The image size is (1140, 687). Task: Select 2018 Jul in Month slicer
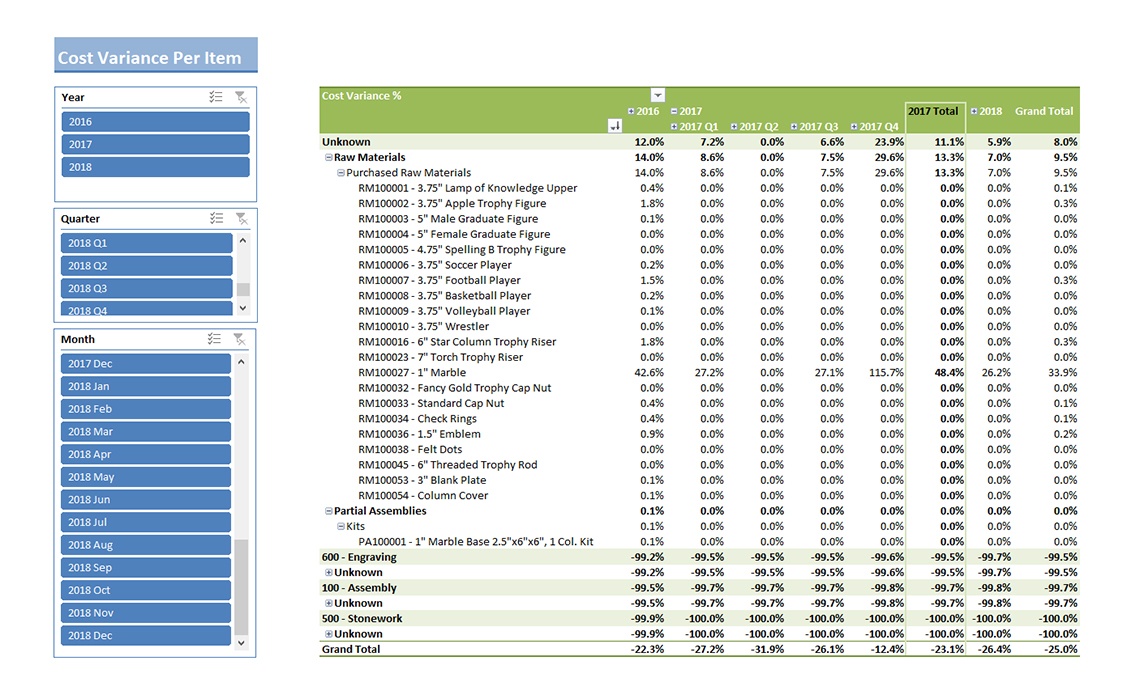tap(145, 522)
